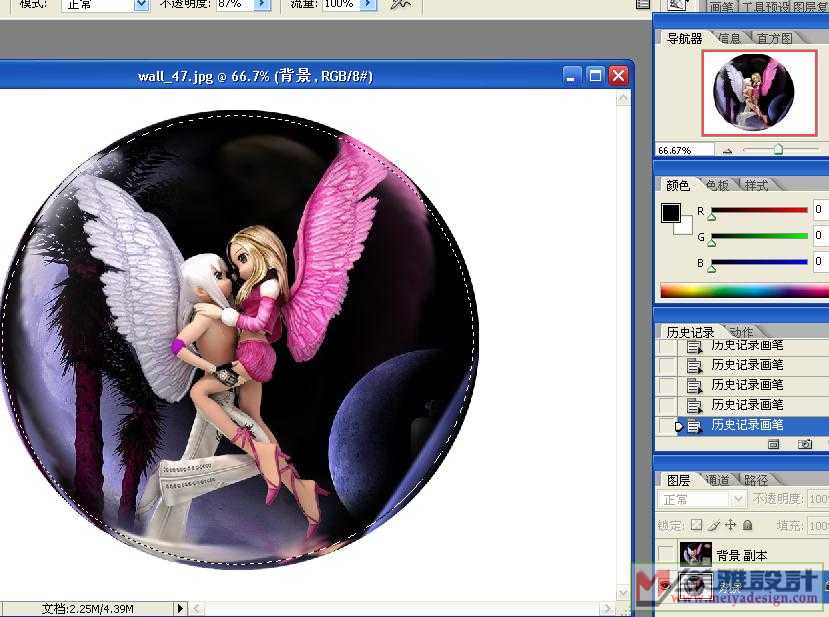
Task: Pick a color from the spectrum ramp
Action: pyautogui.click(x=744, y=290)
